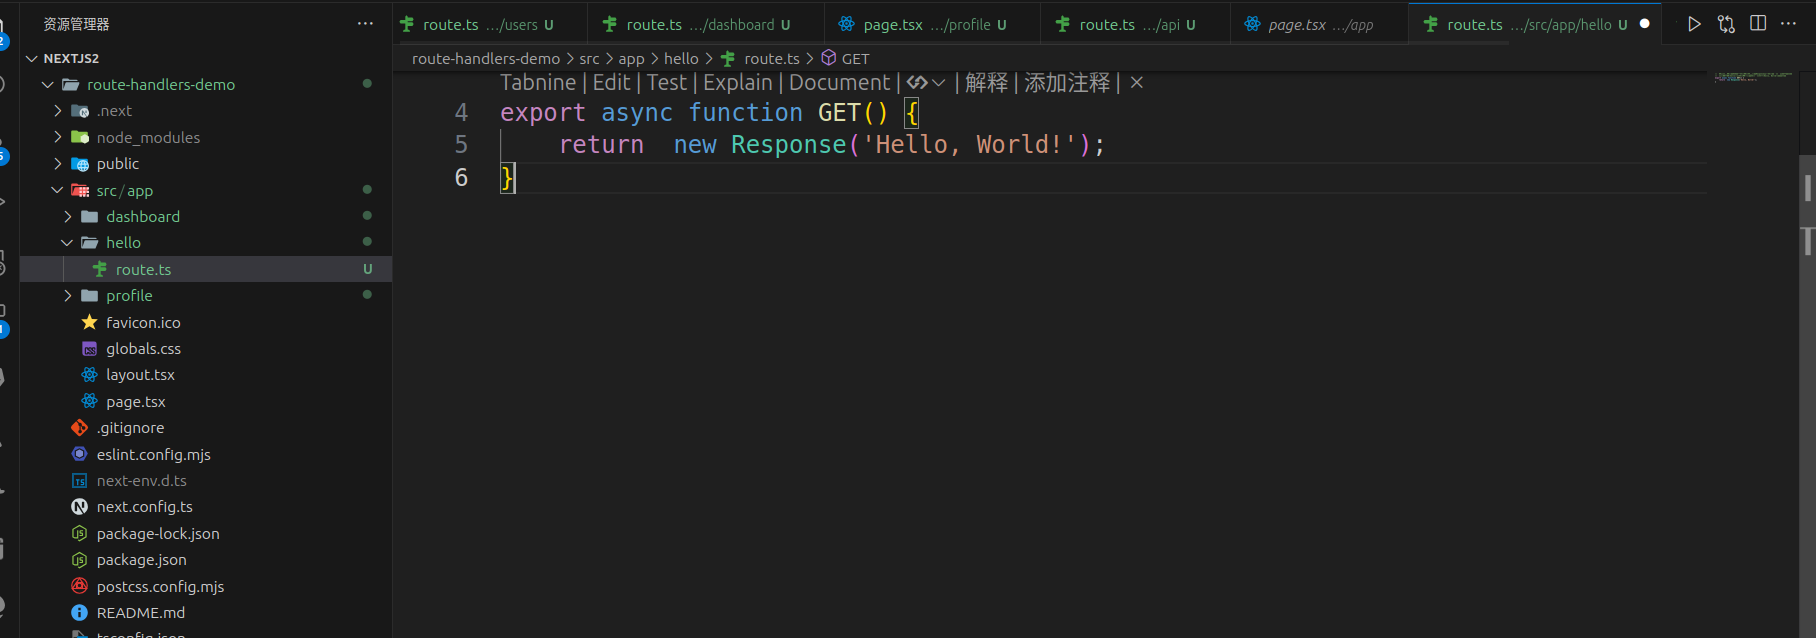Click the Run code play icon
The width and height of the screenshot is (1816, 638).
click(x=1694, y=24)
